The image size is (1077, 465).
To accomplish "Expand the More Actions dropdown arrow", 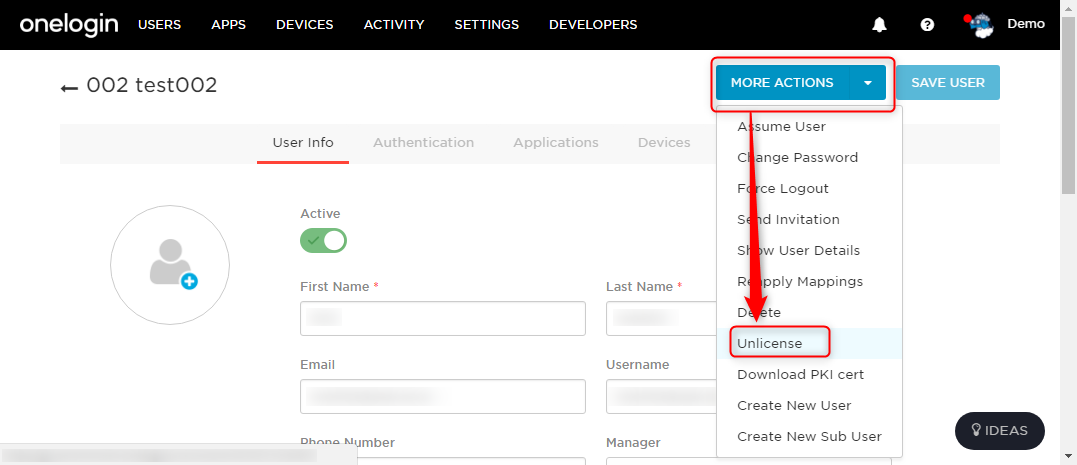I will pyautogui.click(x=868, y=82).
